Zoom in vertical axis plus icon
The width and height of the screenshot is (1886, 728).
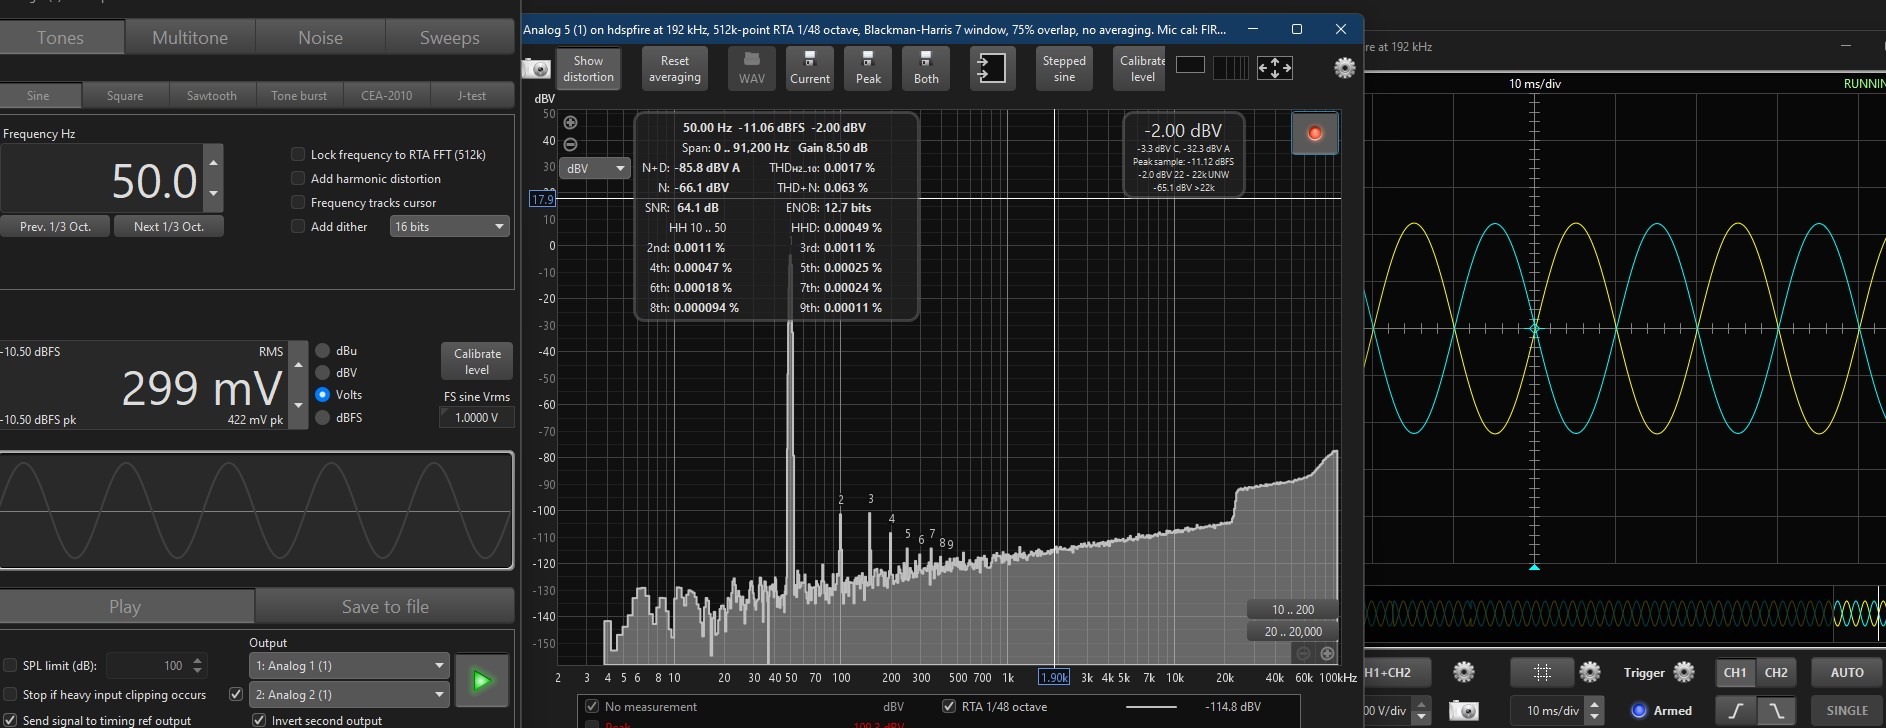point(570,122)
